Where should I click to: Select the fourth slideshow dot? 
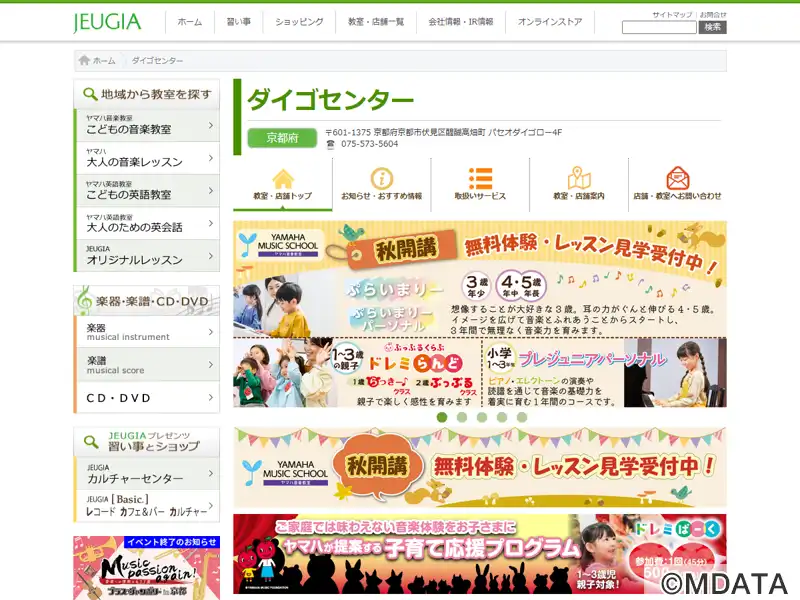click(502, 417)
